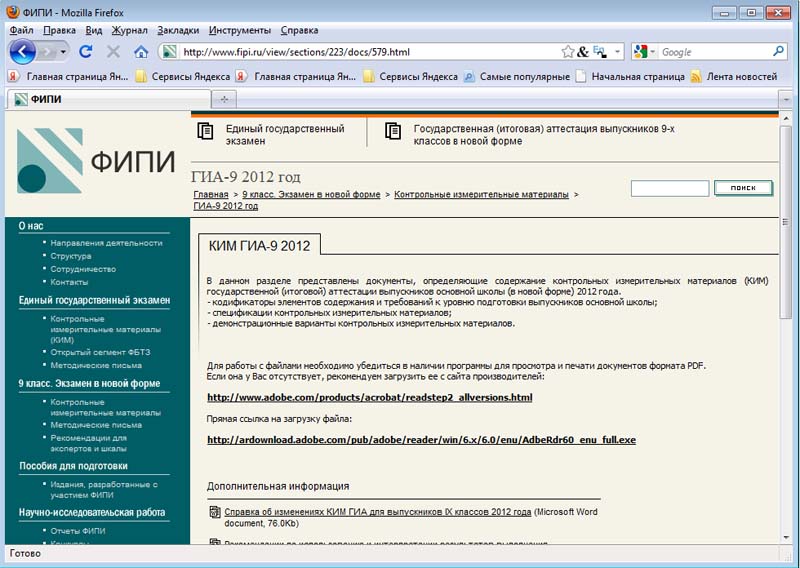Open Открытый сегмент ФБТЗ link
800x568 pixels.
pyautogui.click(x=100, y=352)
